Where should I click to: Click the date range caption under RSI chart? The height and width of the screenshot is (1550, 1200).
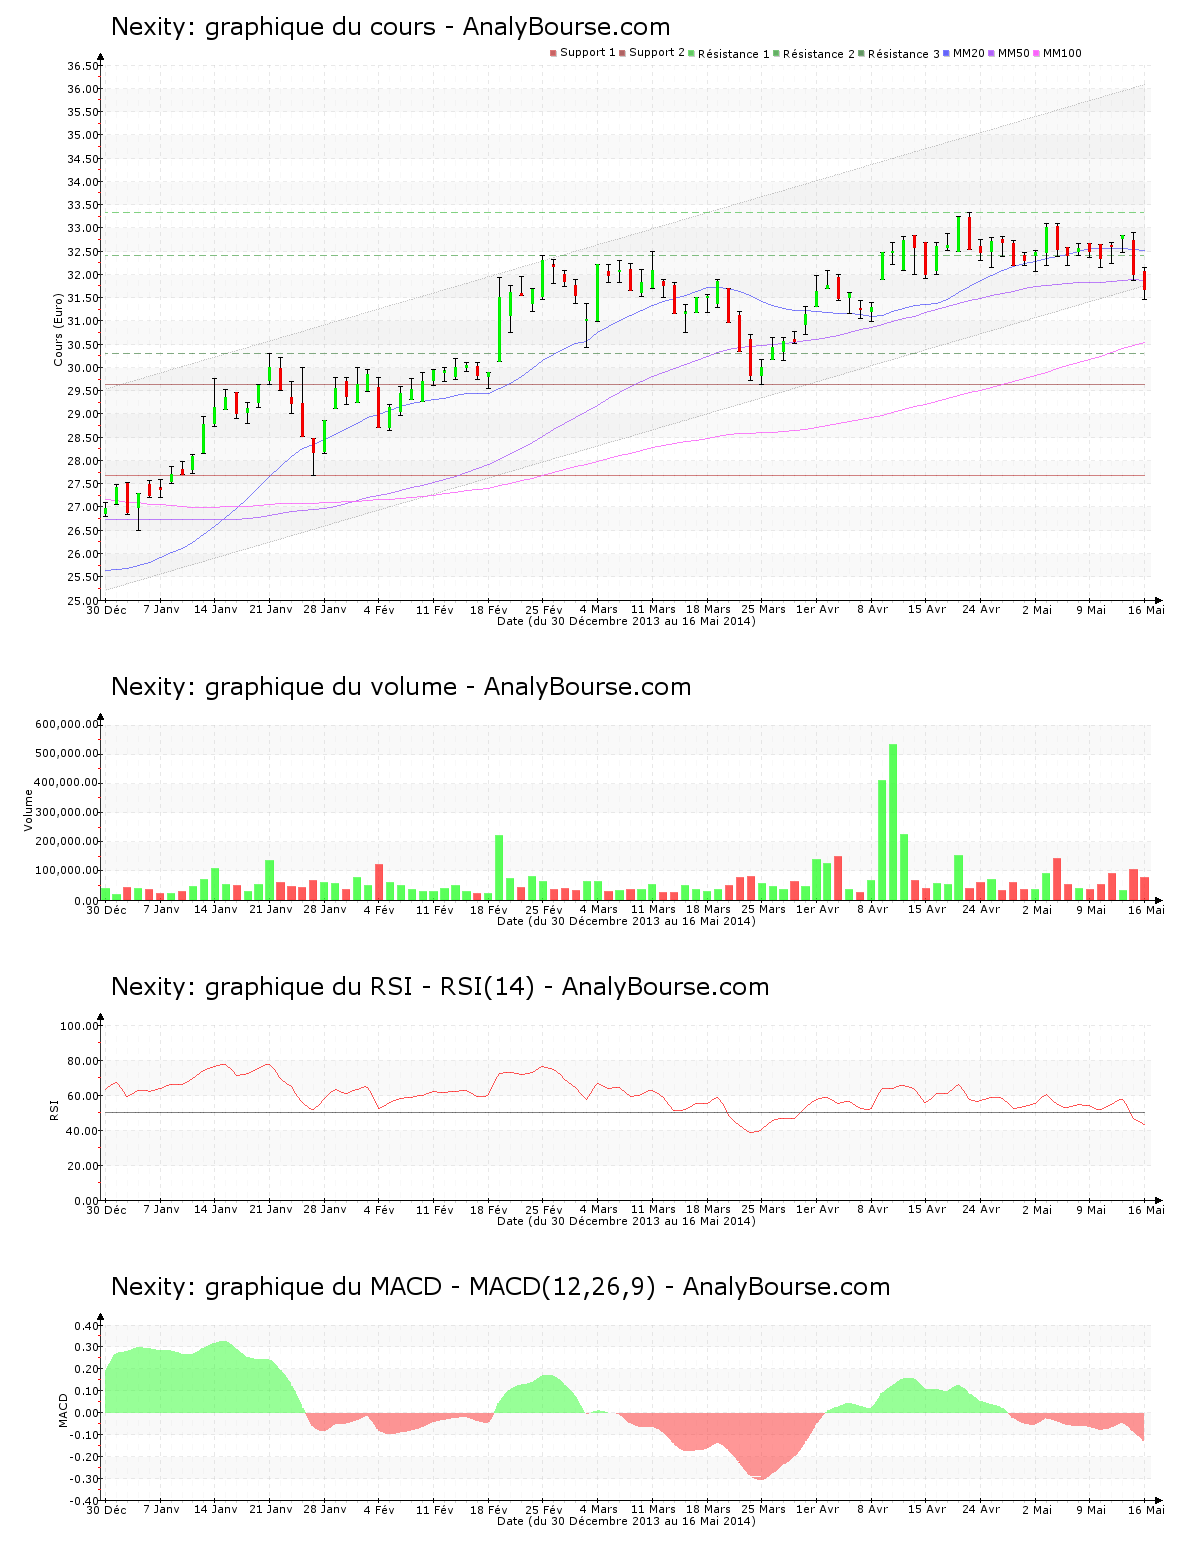[626, 1221]
